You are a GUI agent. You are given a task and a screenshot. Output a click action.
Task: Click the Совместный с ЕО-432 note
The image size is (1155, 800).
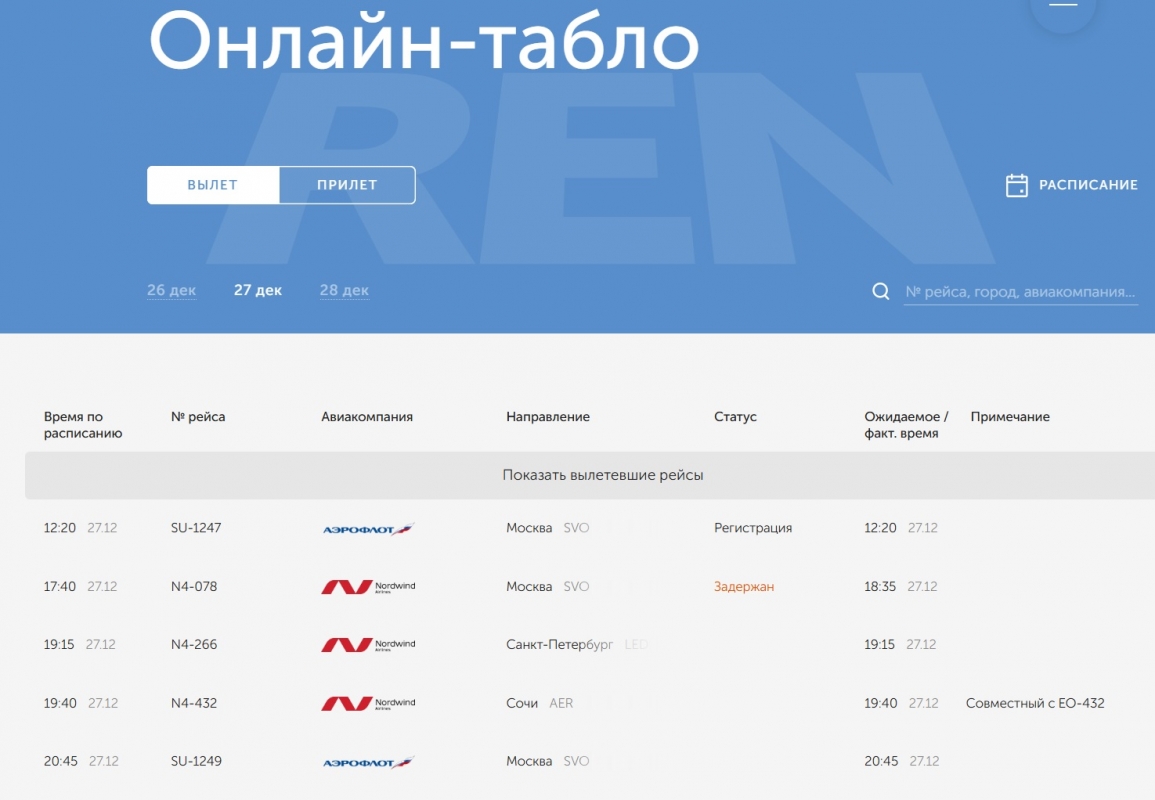pos(1035,703)
